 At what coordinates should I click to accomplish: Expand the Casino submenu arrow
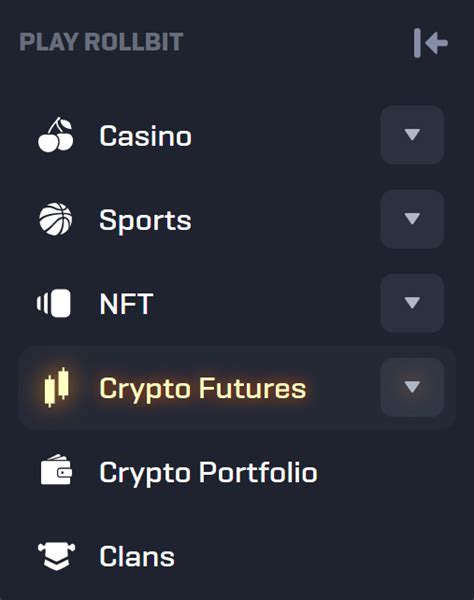point(412,135)
